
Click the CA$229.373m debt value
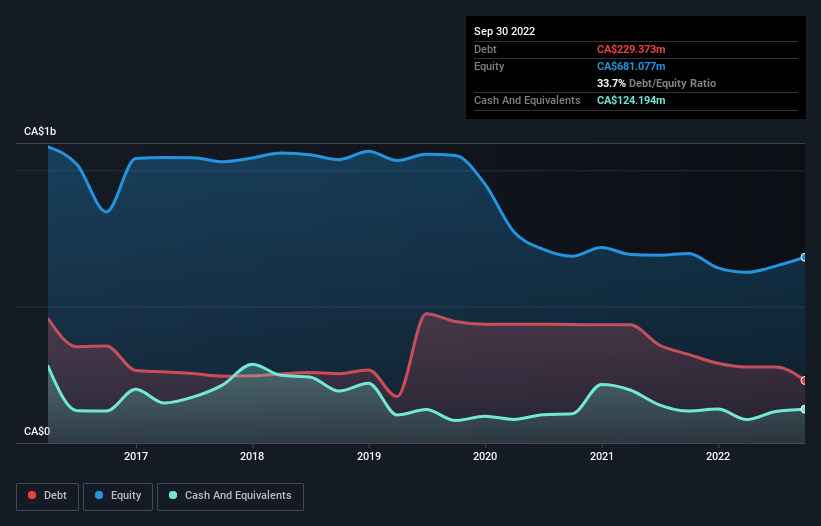coord(631,49)
